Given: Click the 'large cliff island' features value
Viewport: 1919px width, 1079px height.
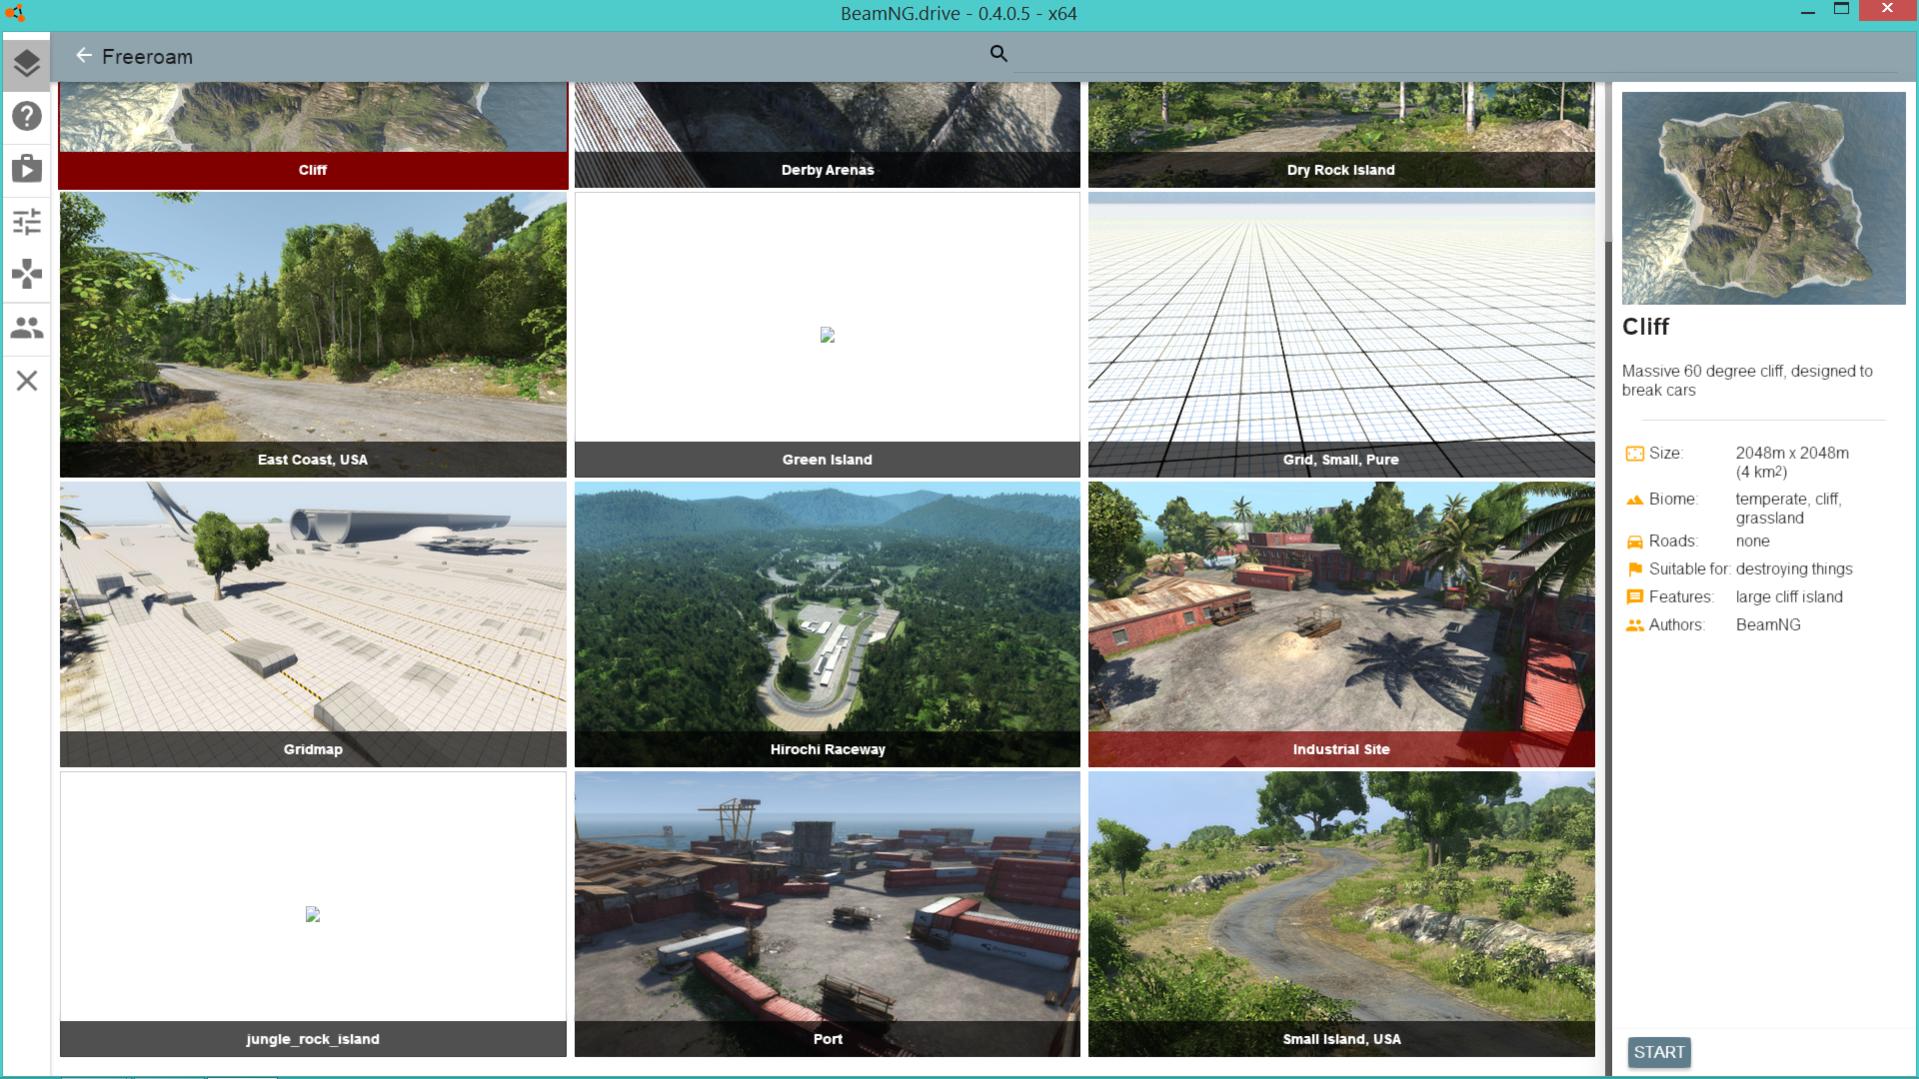Looking at the screenshot, I should click(1789, 597).
